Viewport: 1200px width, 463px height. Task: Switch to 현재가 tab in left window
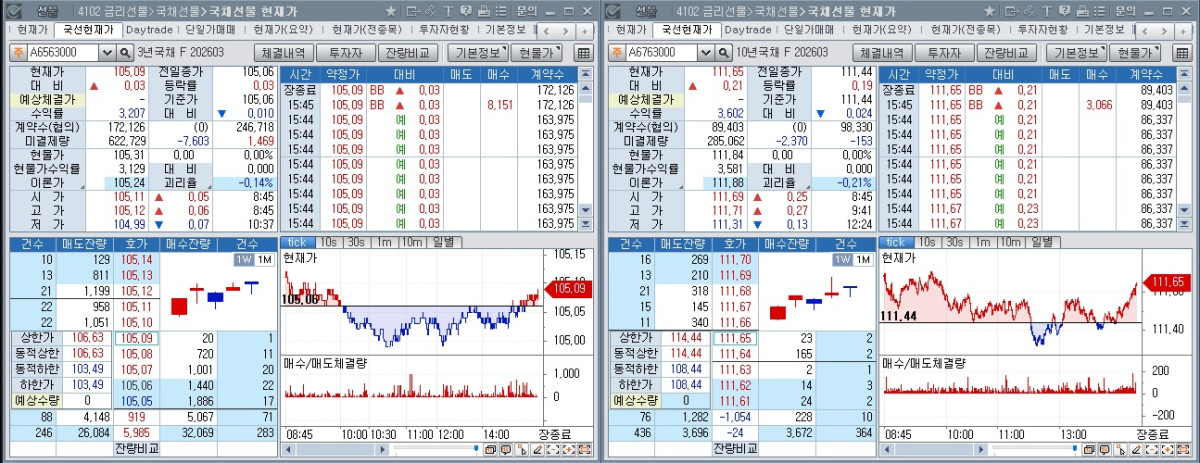tap(30, 30)
